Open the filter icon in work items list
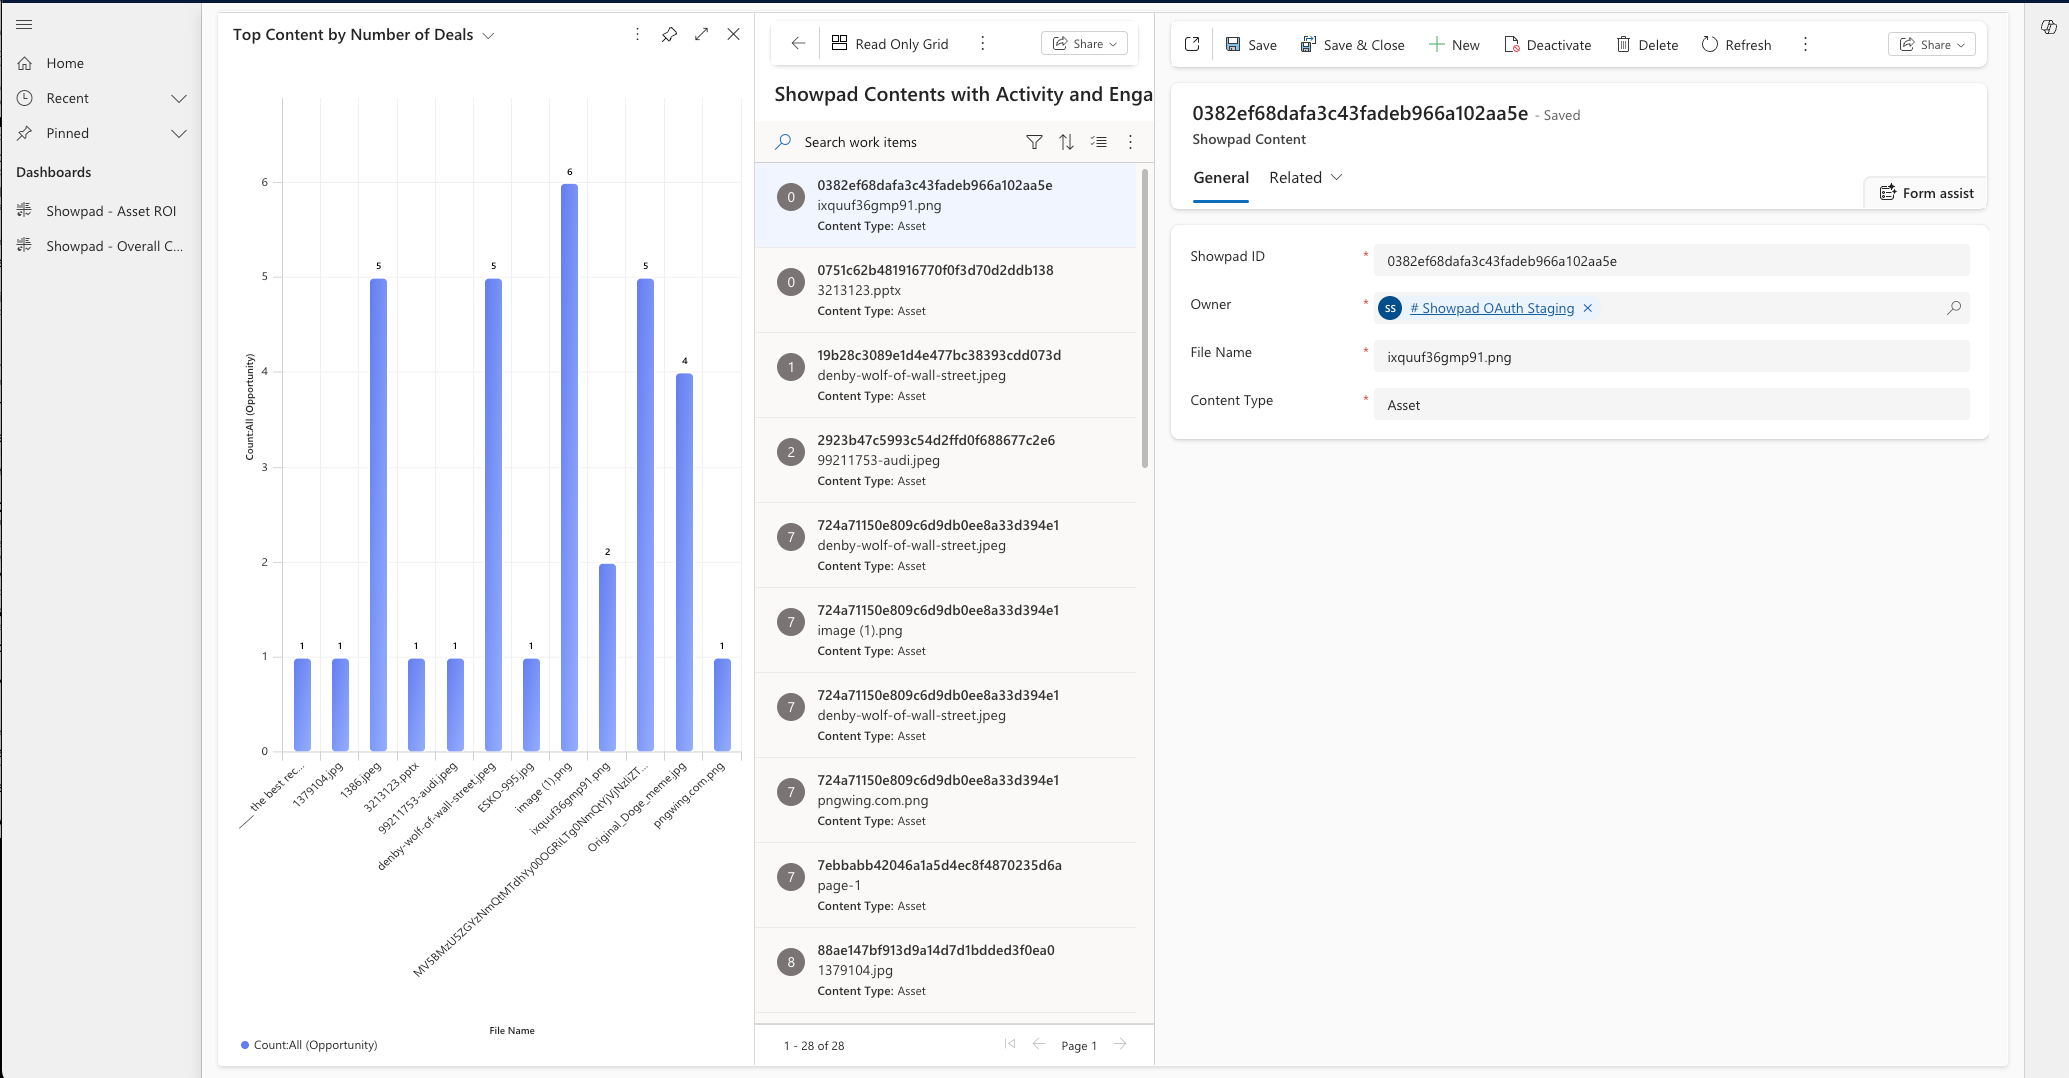2069x1078 pixels. (1034, 142)
